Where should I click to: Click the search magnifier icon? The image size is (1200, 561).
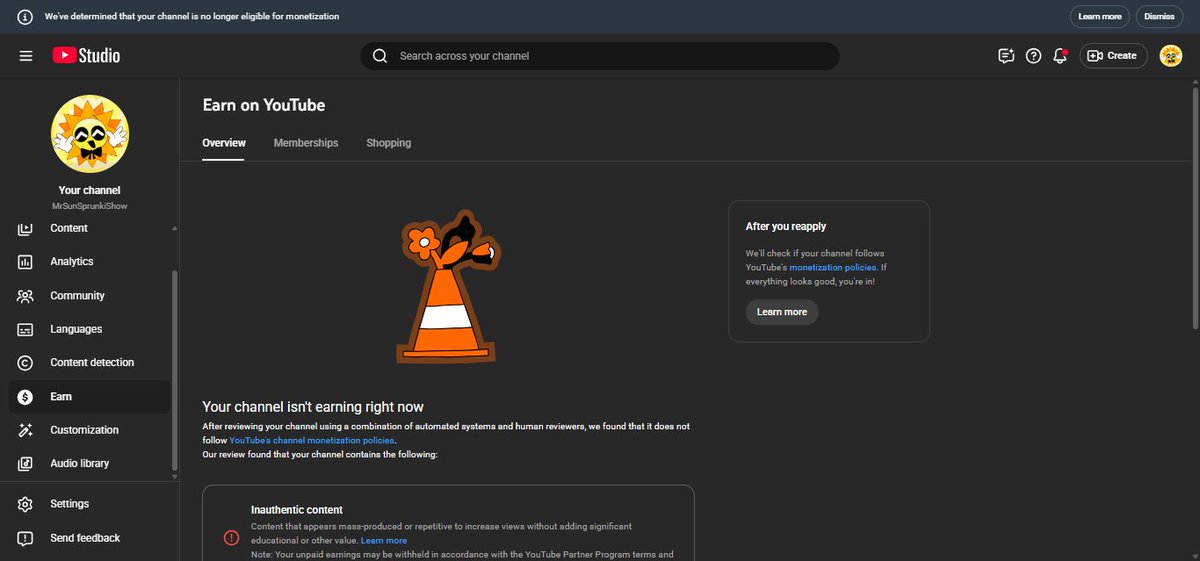[380, 56]
